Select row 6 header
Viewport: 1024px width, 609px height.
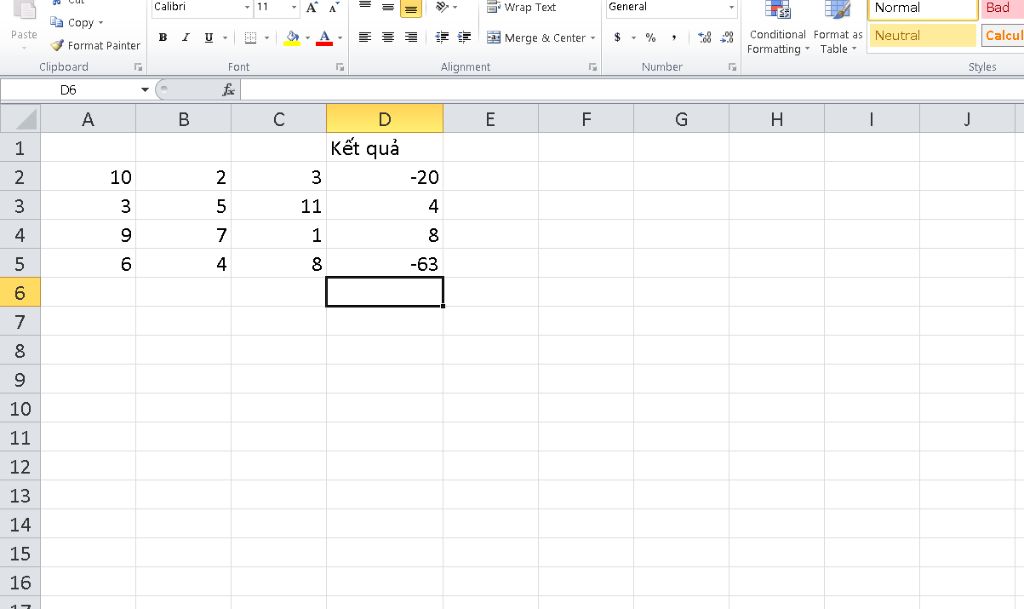[20, 292]
